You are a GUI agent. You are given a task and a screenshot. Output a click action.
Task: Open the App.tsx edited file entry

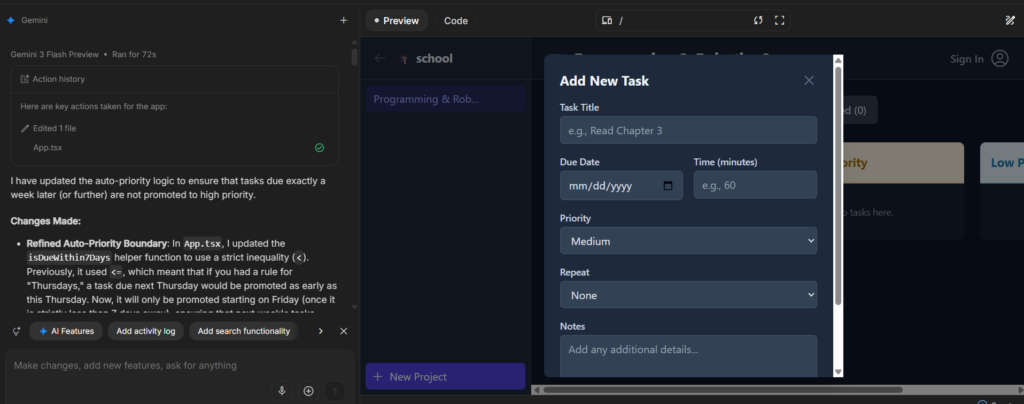(x=48, y=148)
